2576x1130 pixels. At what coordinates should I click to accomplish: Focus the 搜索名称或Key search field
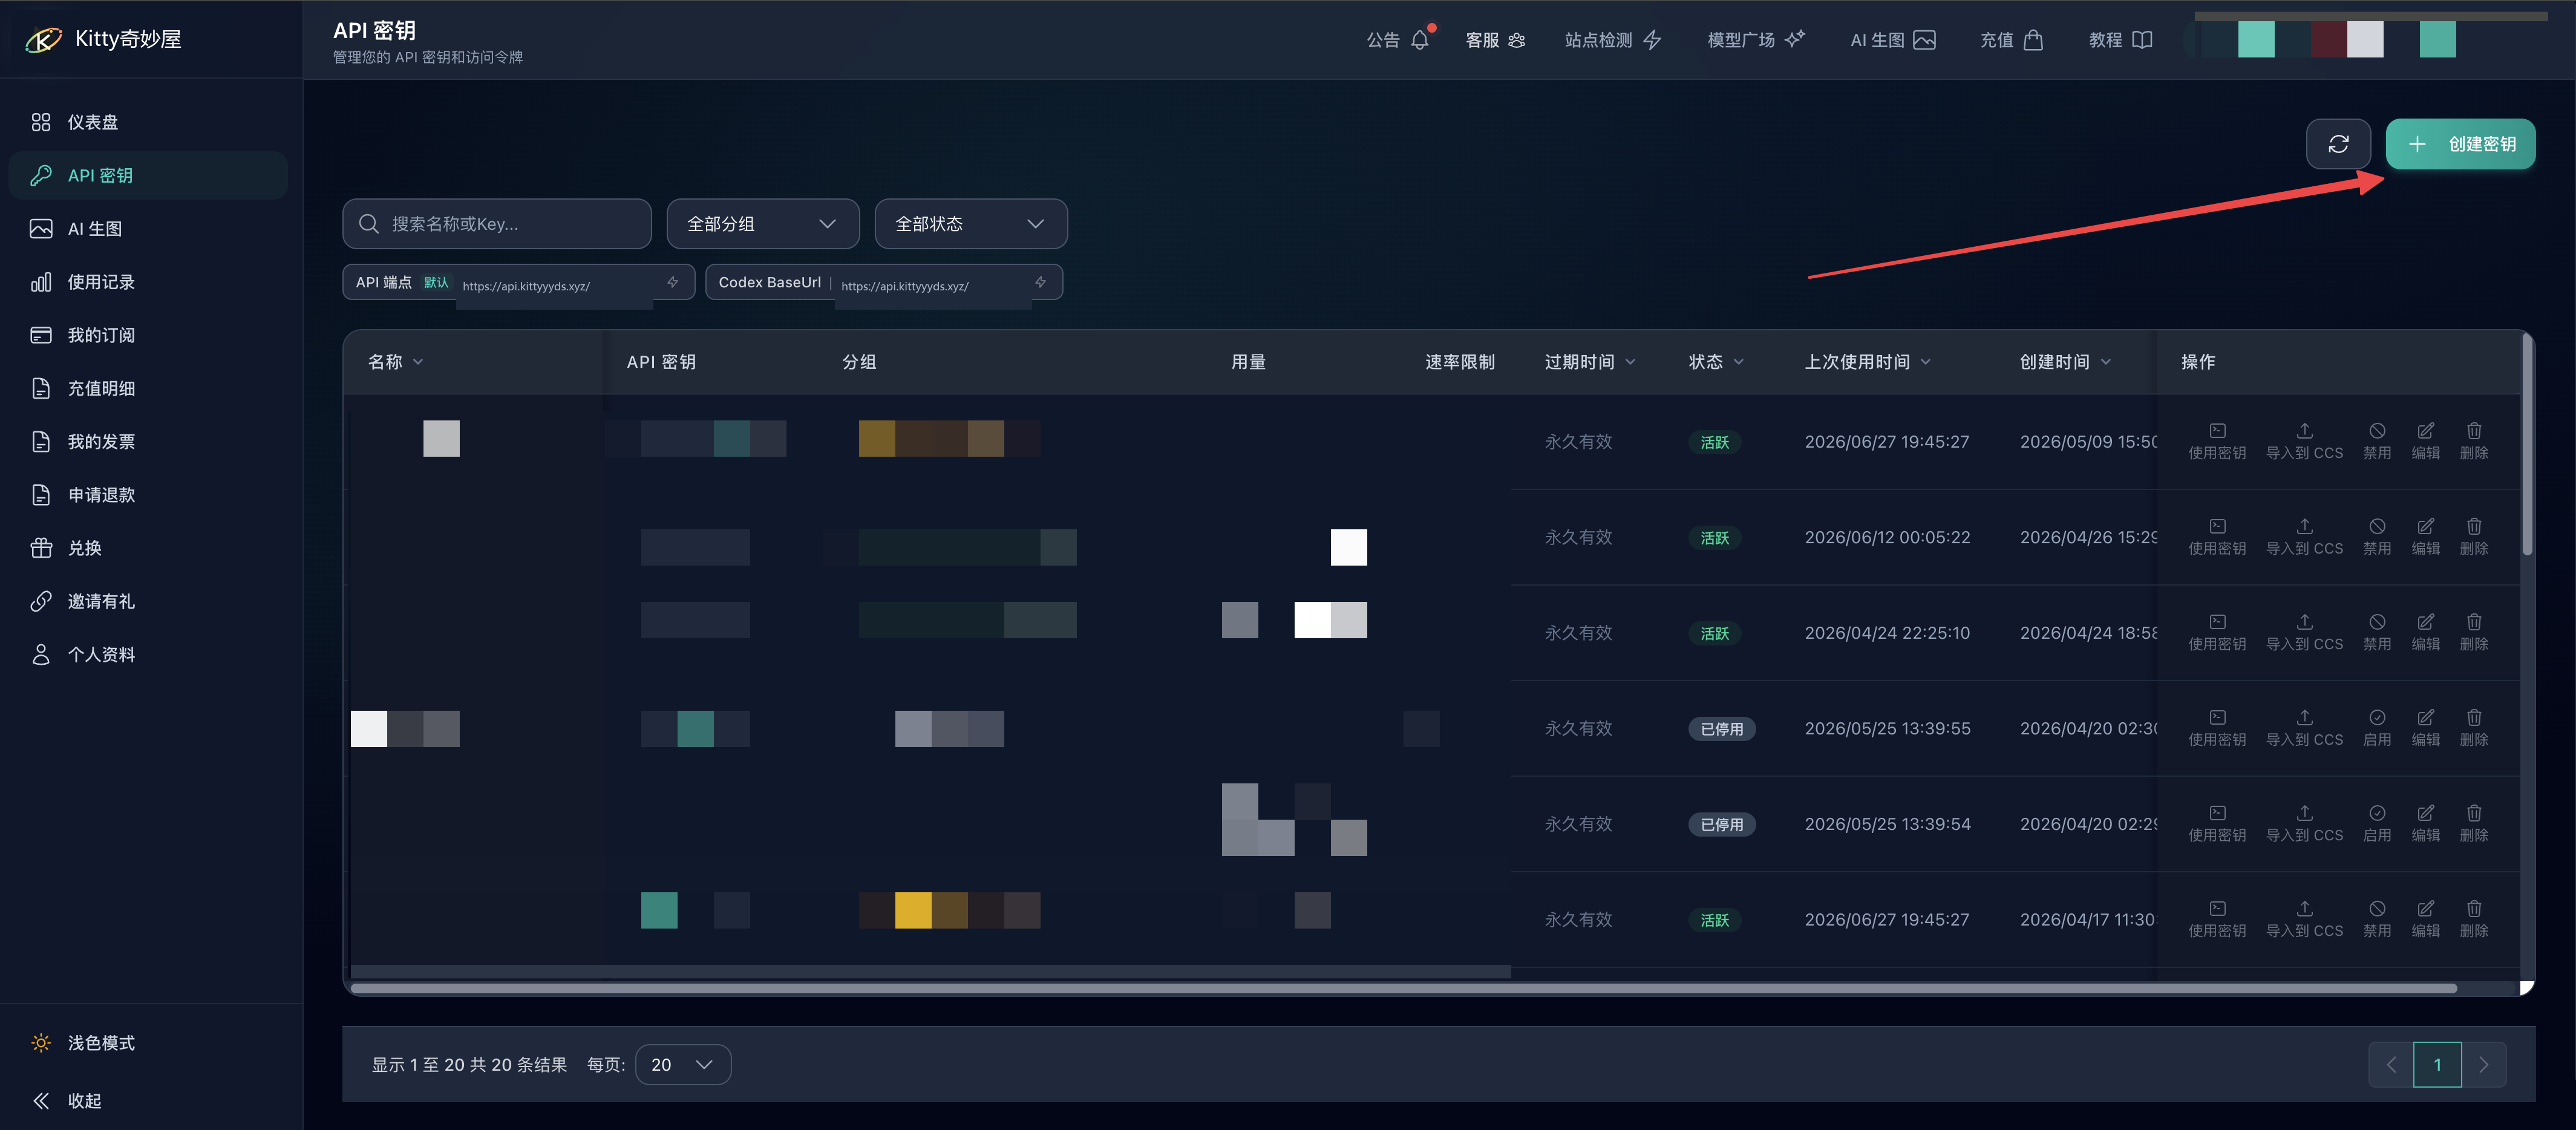point(497,224)
